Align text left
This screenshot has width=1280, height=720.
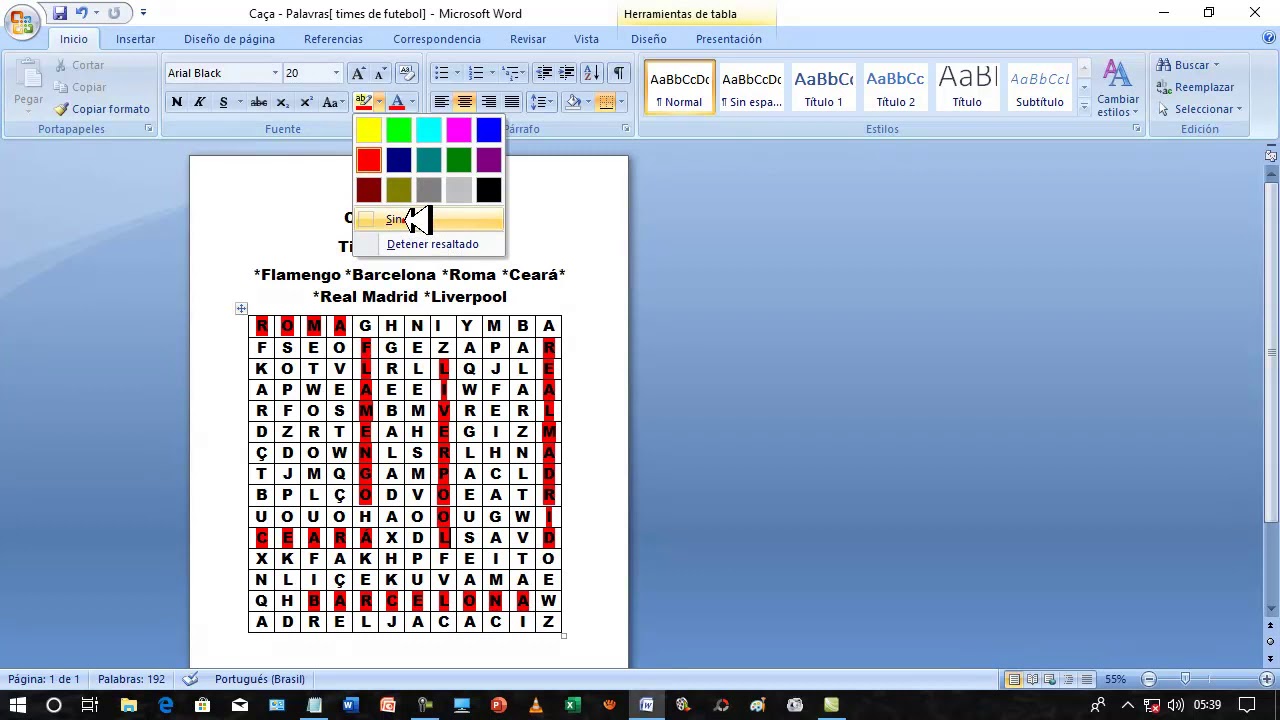441,102
